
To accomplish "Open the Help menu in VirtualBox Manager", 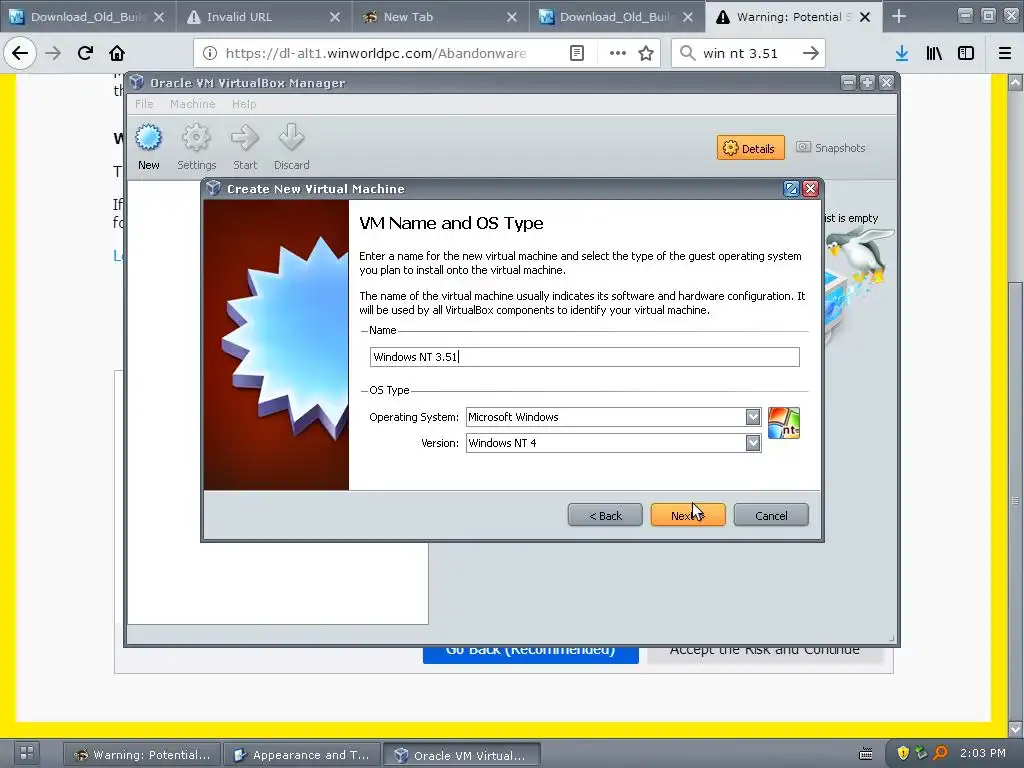I will click(x=244, y=104).
